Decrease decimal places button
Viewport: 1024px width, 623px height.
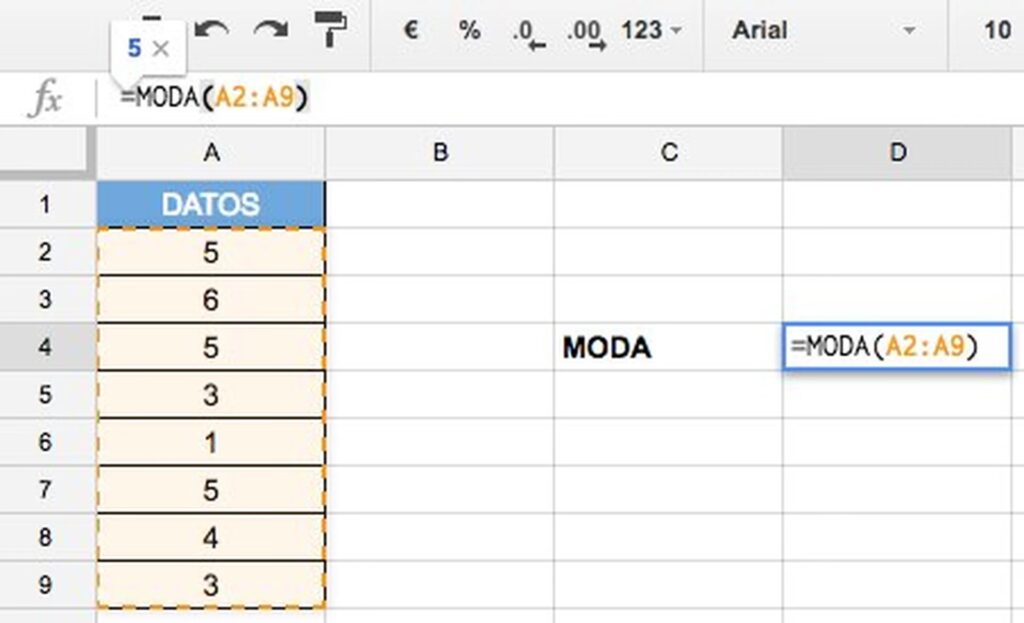528,32
